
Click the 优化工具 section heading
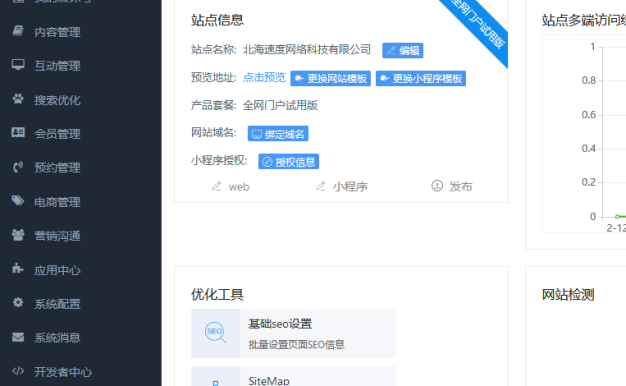[217, 295]
